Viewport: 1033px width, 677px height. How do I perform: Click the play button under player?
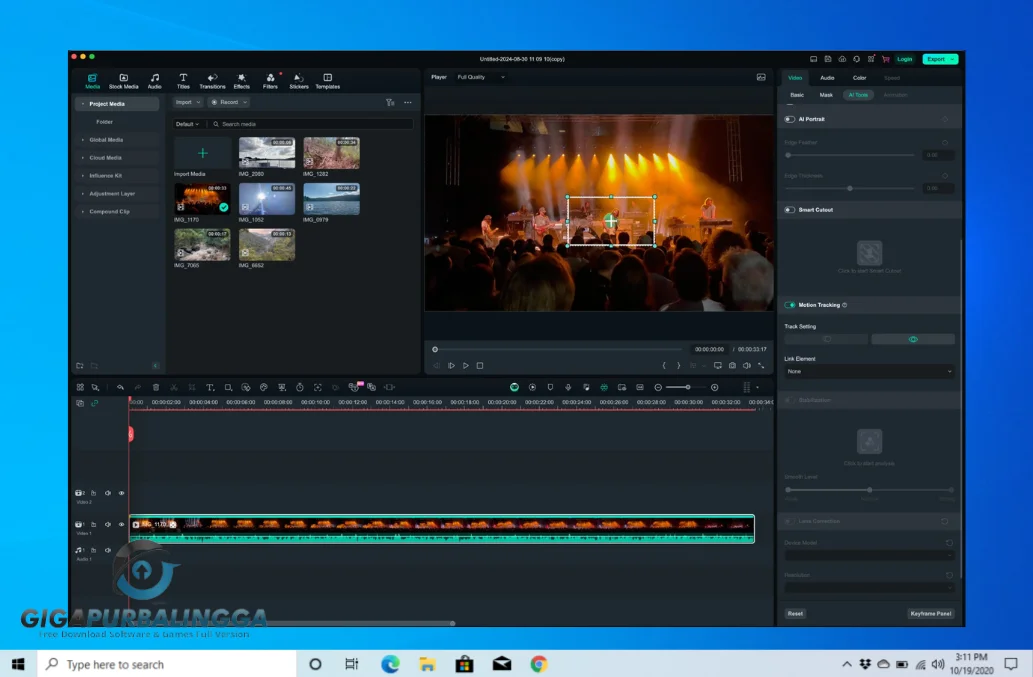[x=466, y=366]
